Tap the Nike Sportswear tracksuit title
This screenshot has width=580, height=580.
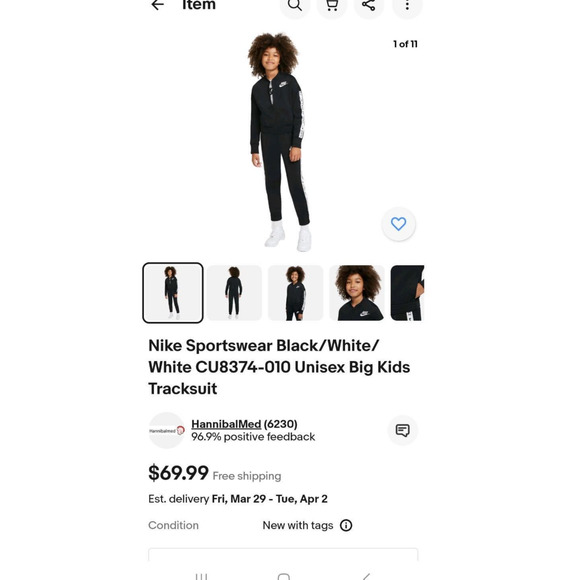pyautogui.click(x=279, y=367)
